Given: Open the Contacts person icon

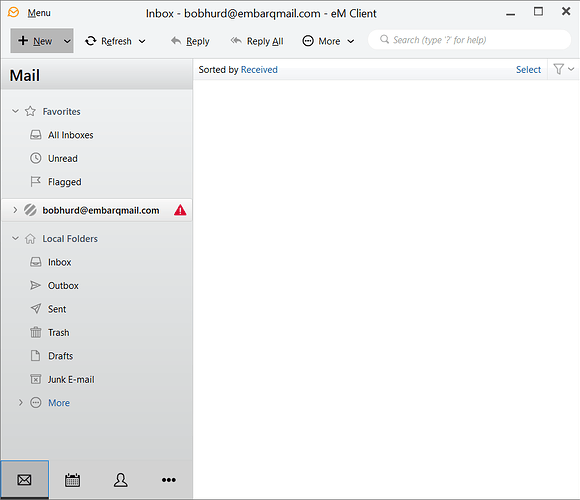Looking at the screenshot, I should click(x=121, y=480).
